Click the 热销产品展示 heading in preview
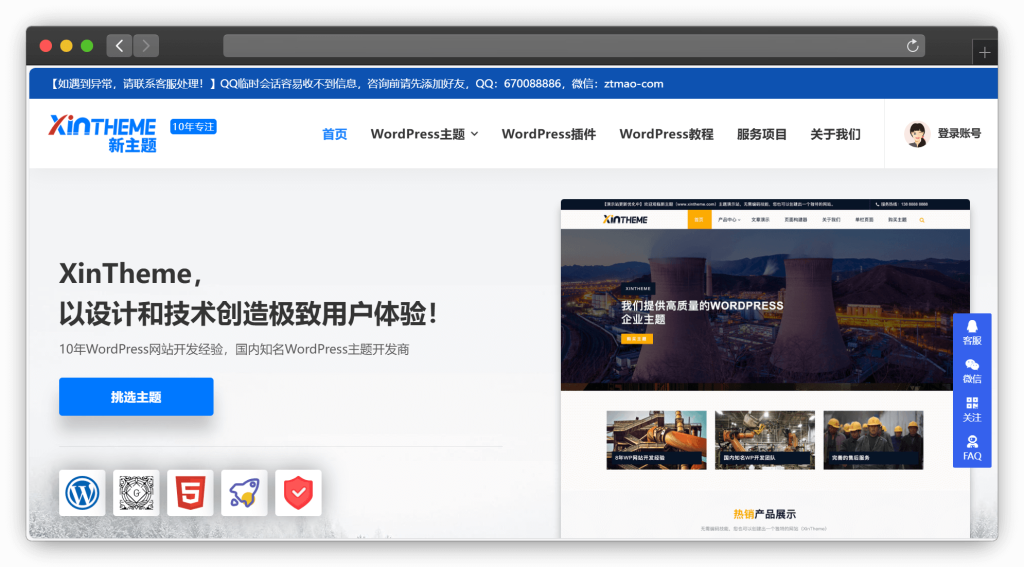The width and height of the screenshot is (1024, 567). click(764, 514)
